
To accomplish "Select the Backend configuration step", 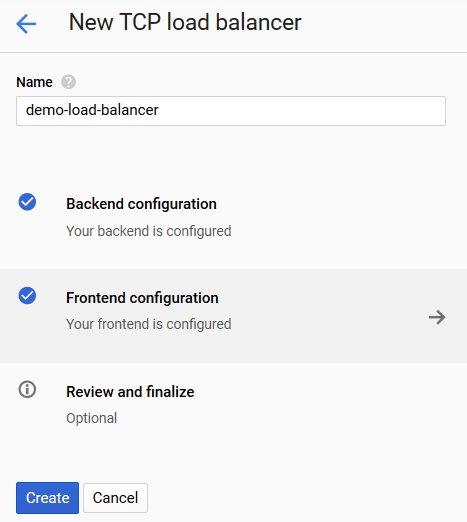I will (x=233, y=222).
